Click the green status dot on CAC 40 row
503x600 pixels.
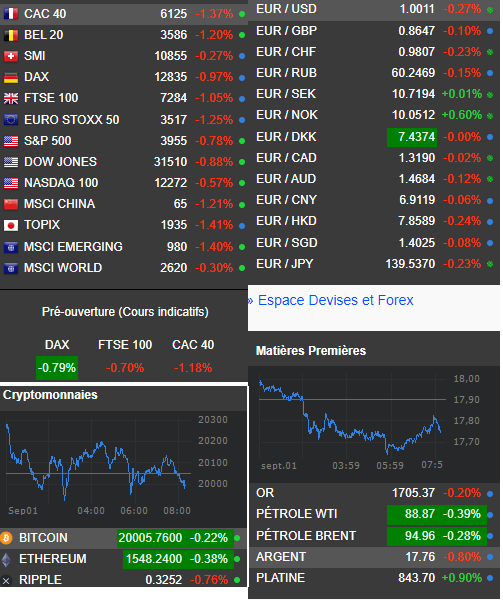[x=242, y=14]
